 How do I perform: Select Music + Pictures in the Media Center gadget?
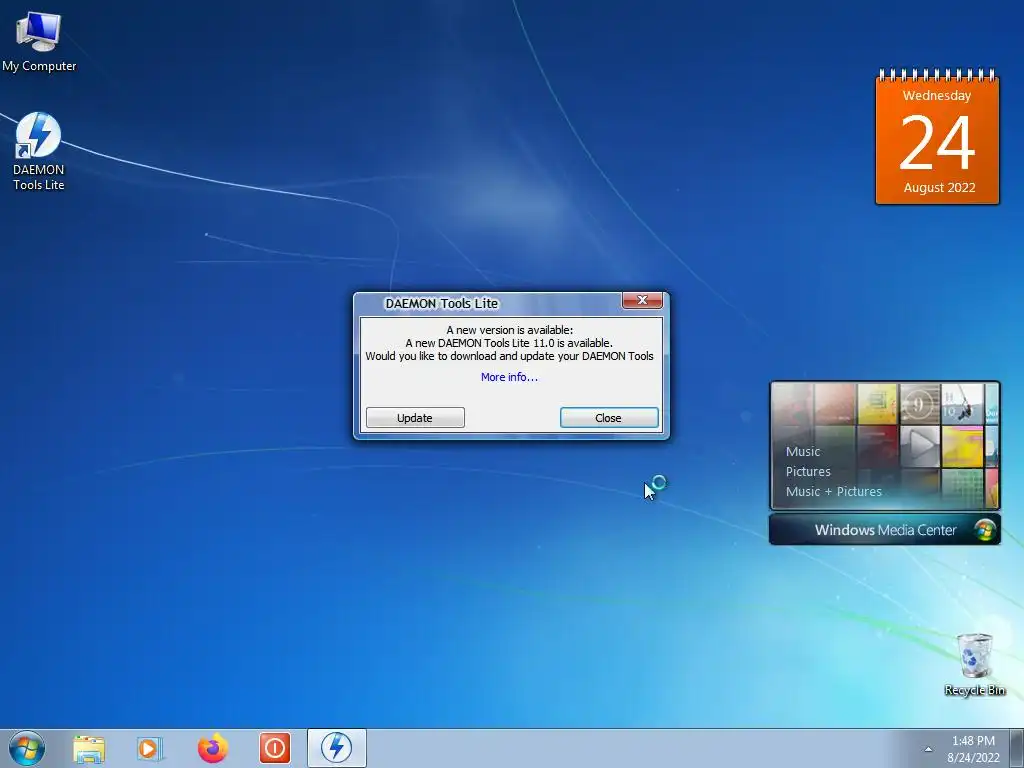833,492
